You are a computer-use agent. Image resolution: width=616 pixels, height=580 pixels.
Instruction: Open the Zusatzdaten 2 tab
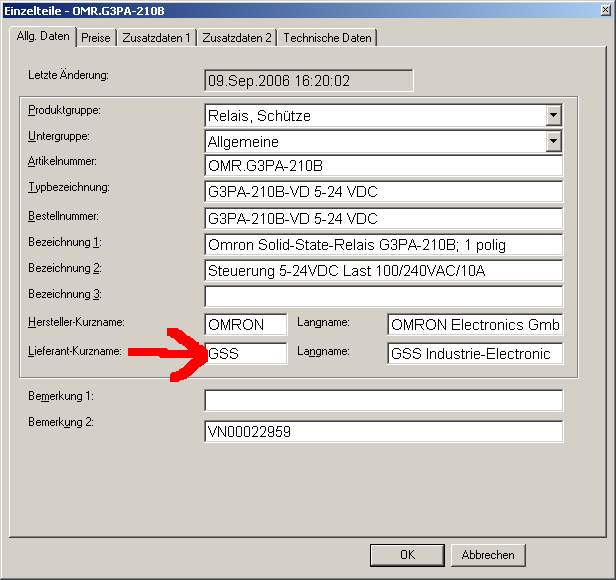(237, 38)
